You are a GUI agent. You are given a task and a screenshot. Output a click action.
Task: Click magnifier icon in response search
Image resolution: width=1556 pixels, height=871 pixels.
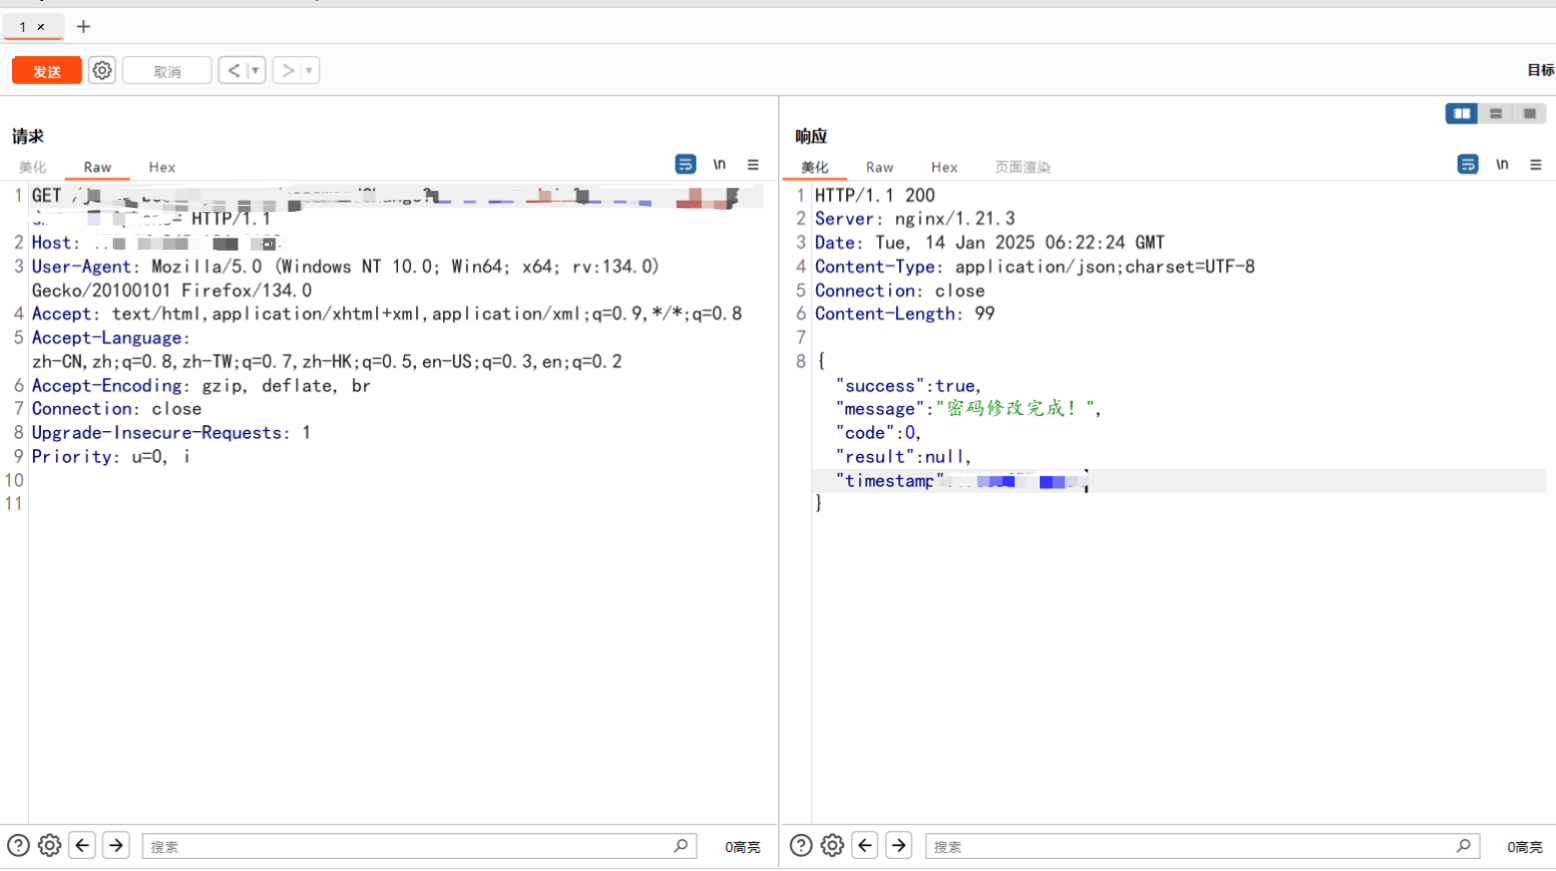pos(1464,846)
